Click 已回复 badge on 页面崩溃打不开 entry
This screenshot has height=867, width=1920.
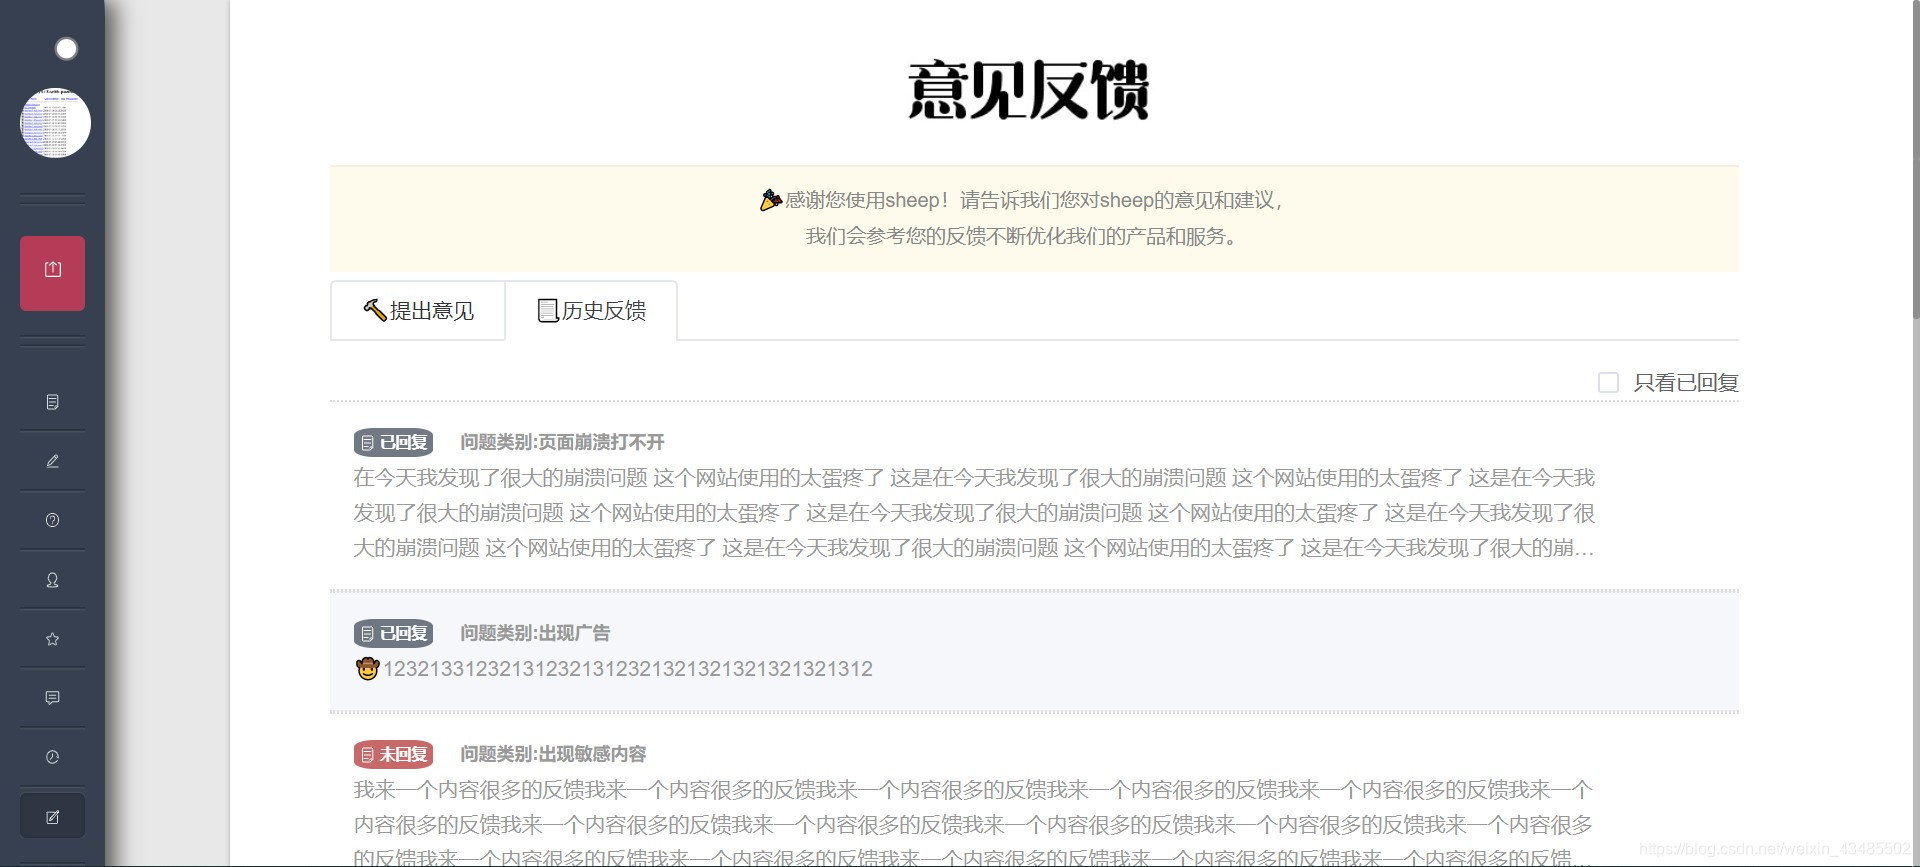pyautogui.click(x=393, y=442)
